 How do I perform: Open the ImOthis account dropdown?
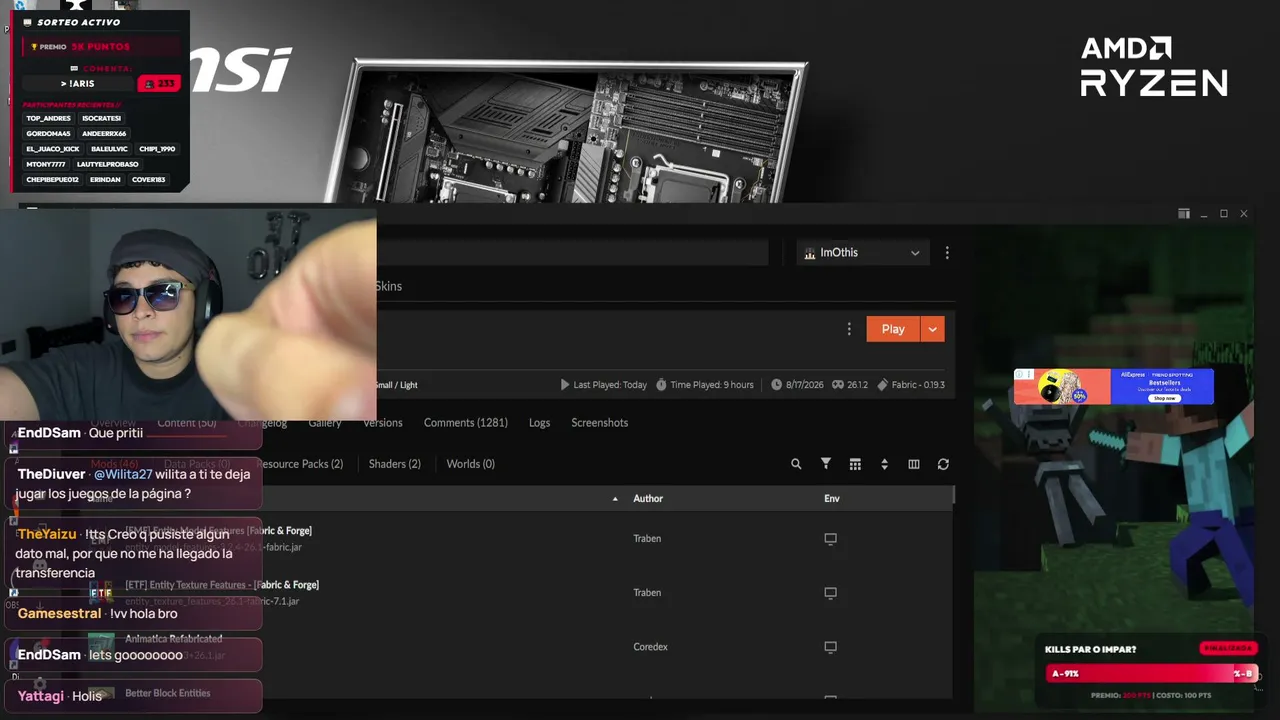pyautogui.click(x=863, y=253)
